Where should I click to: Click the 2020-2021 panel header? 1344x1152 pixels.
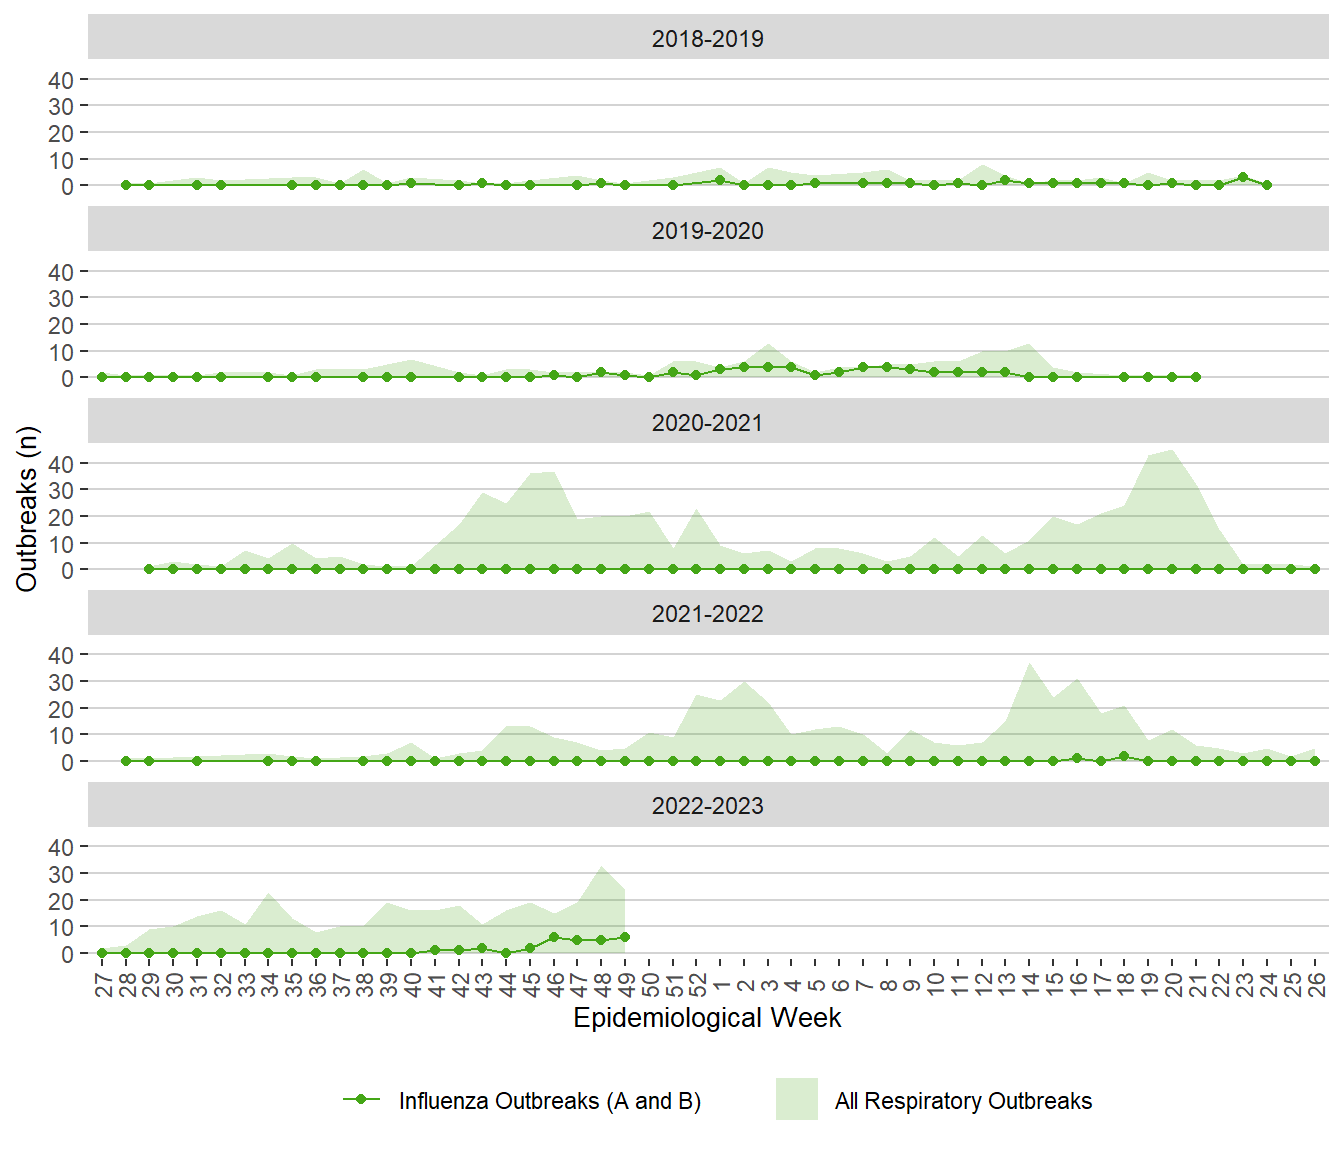pos(707,422)
